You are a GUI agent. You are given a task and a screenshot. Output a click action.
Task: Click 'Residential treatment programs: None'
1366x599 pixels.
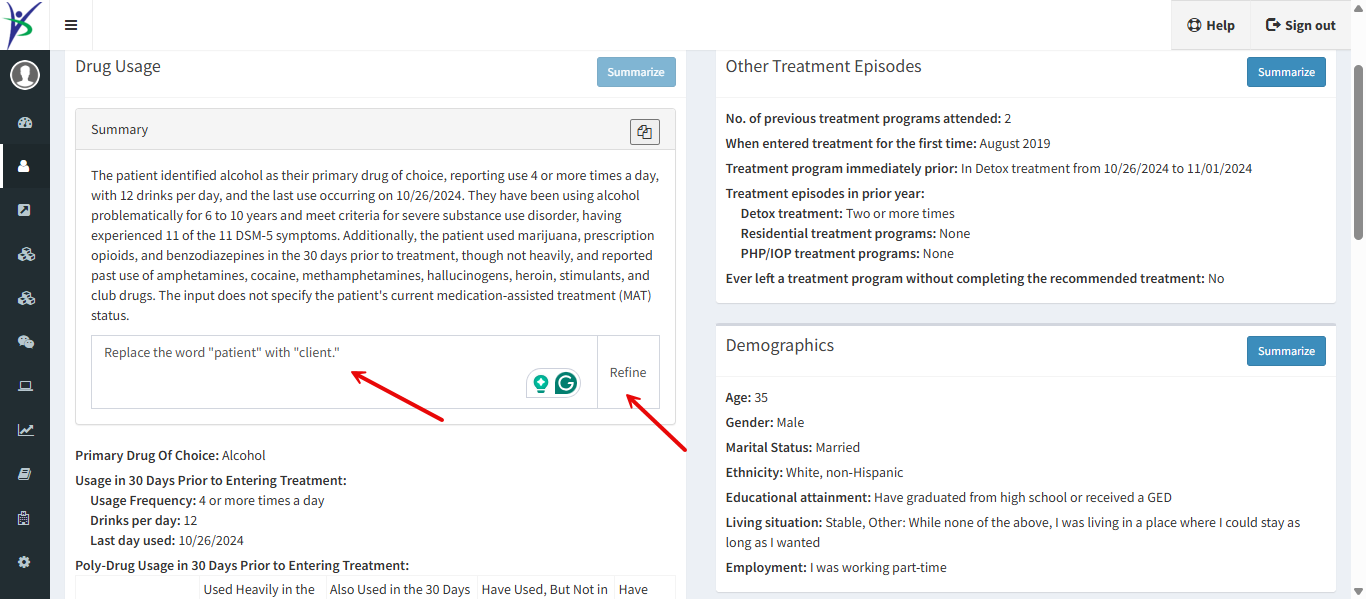(x=855, y=234)
